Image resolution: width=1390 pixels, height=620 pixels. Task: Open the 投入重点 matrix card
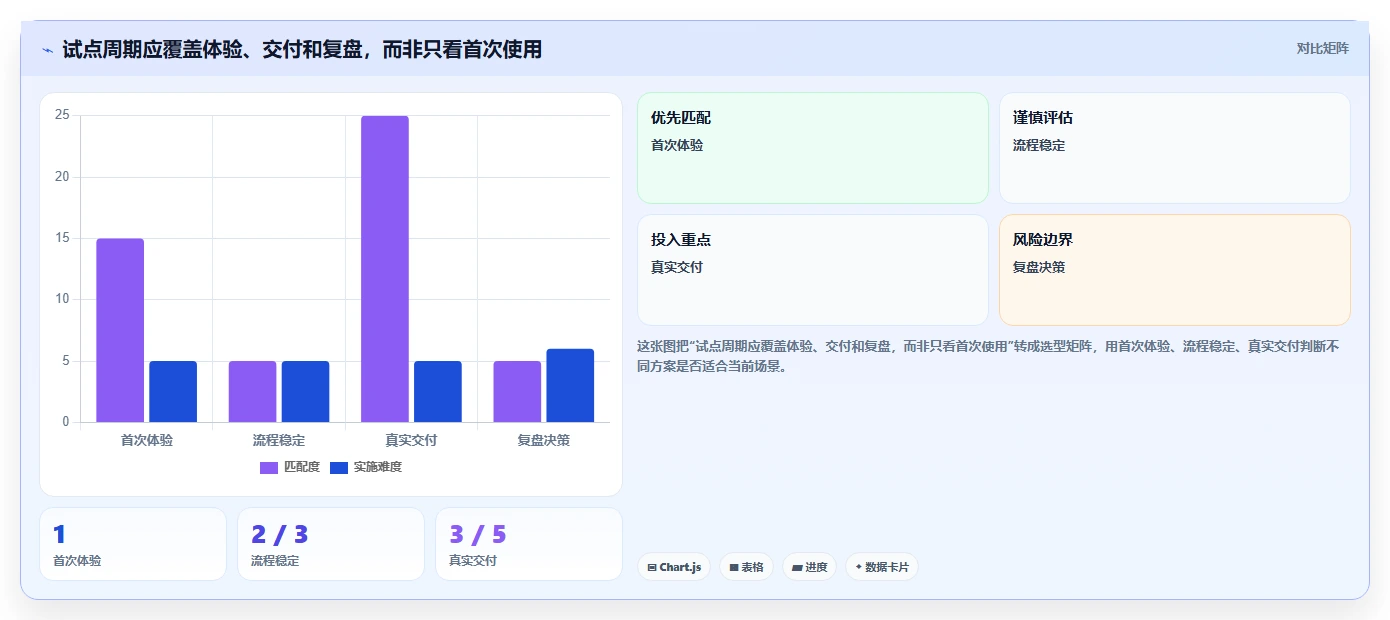tap(813, 270)
